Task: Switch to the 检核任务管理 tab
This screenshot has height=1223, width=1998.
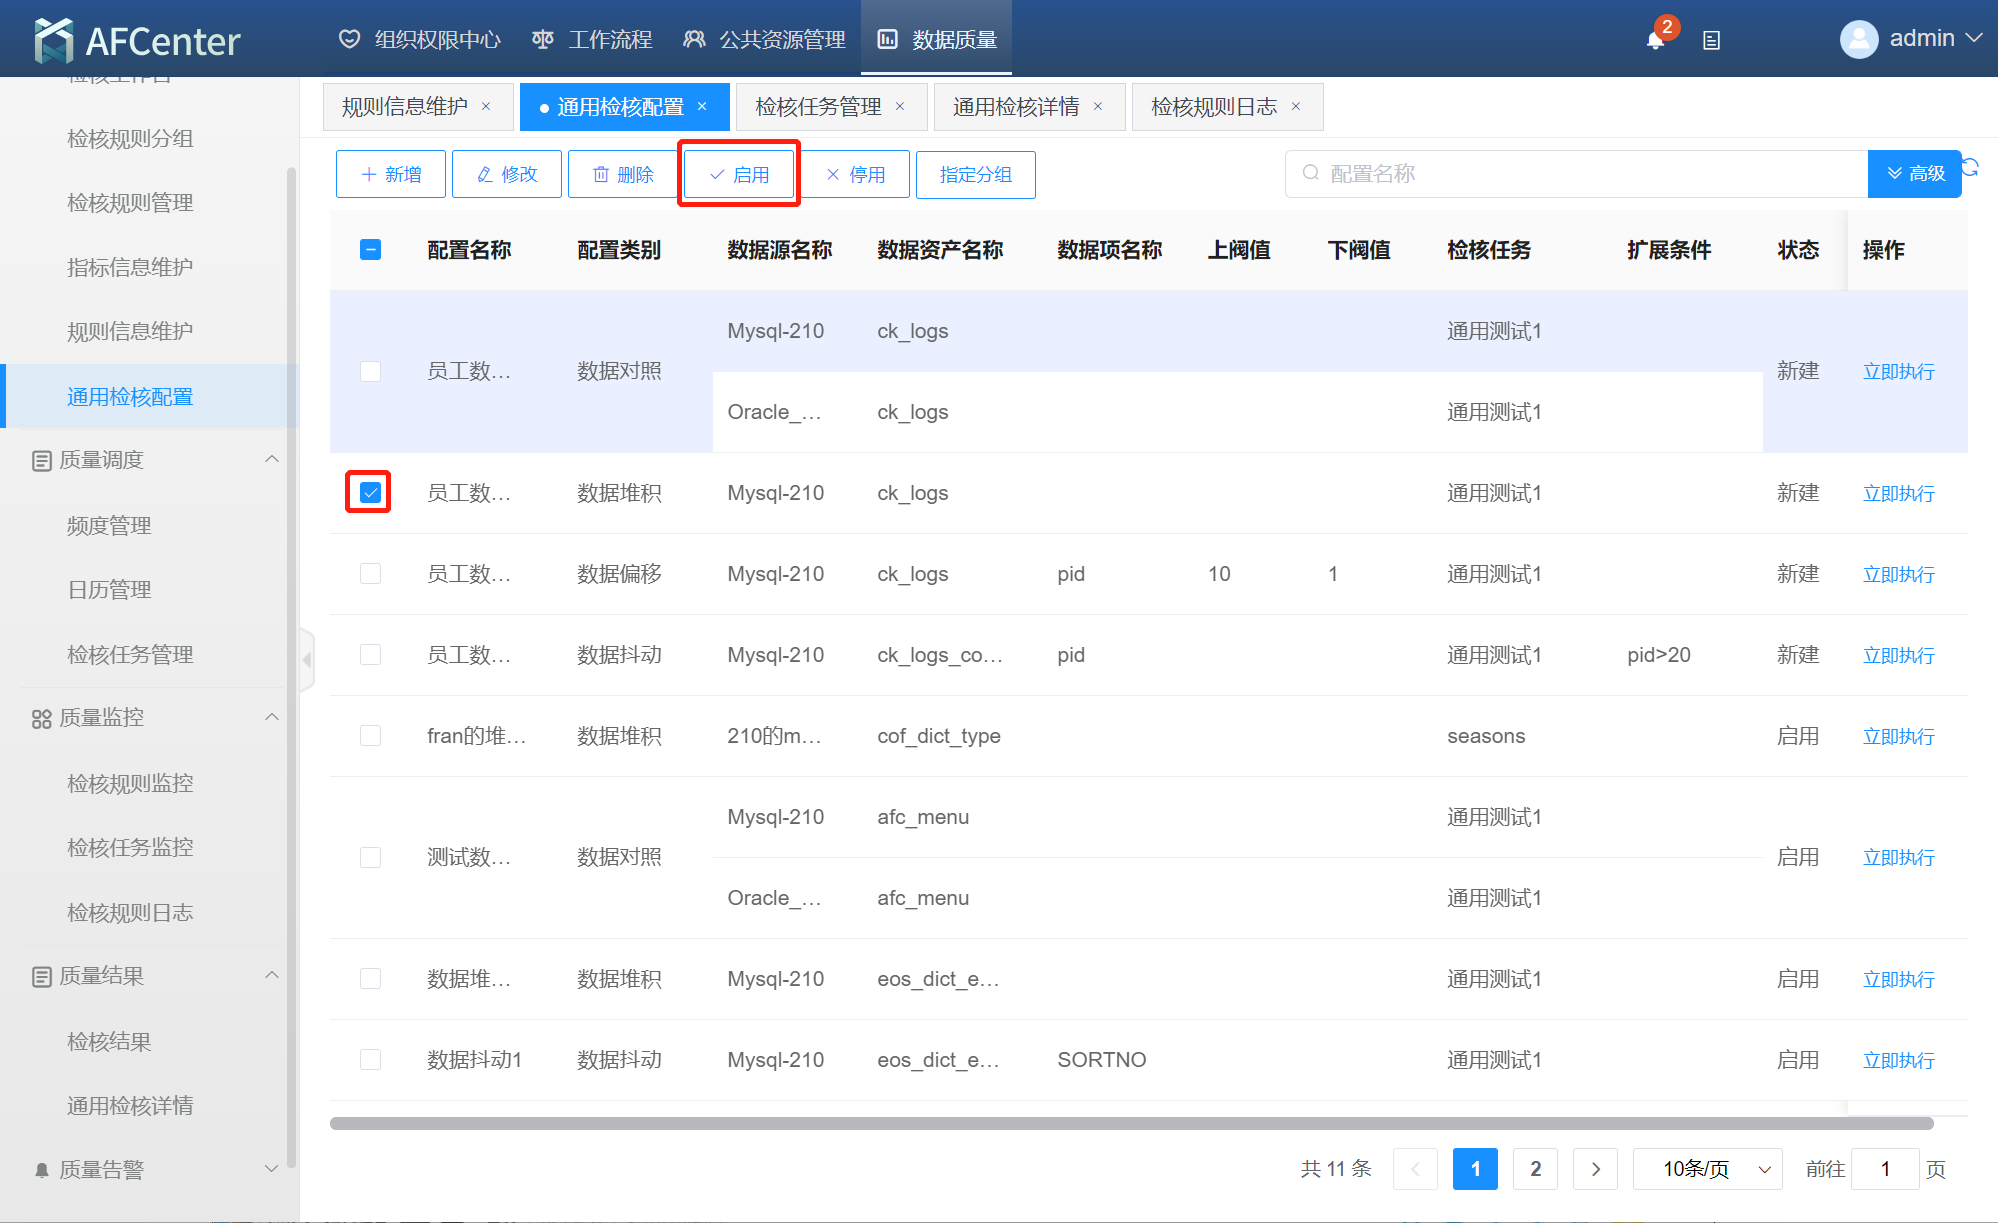Action: (x=818, y=107)
